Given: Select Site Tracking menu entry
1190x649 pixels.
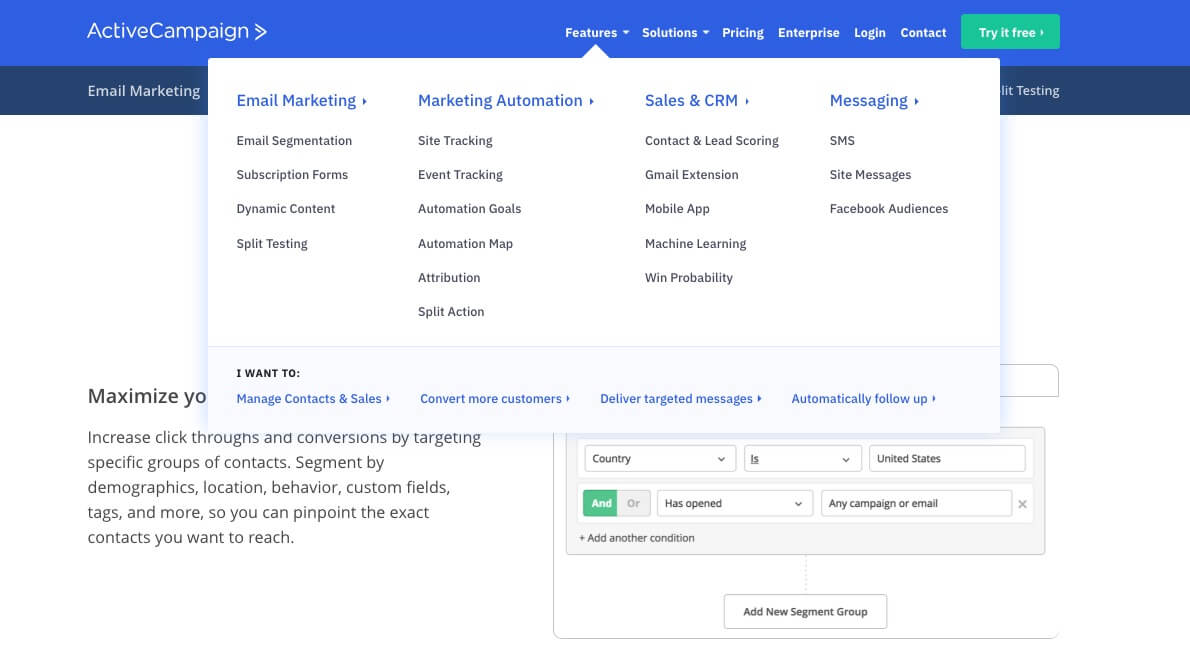Looking at the screenshot, I should point(455,140).
